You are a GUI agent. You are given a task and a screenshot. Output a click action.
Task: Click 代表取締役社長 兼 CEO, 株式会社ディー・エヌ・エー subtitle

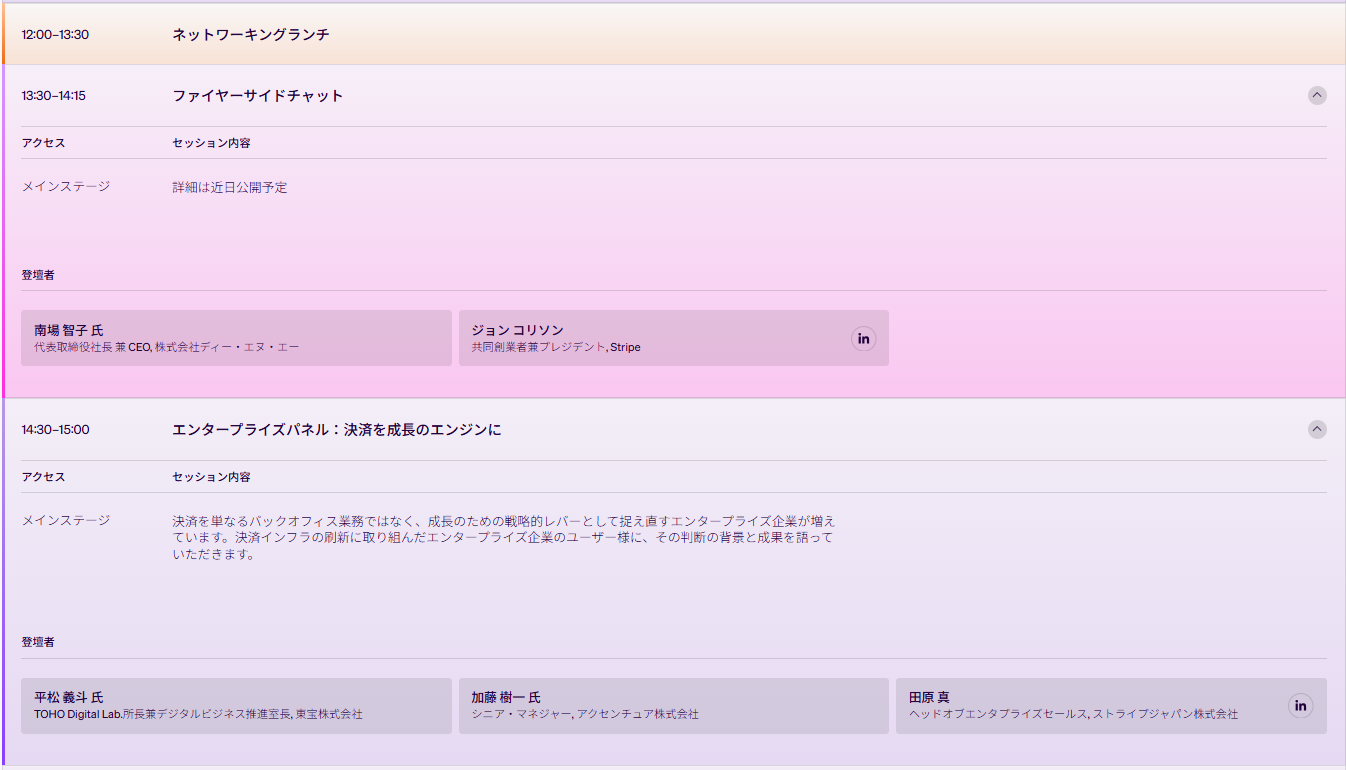(166, 347)
